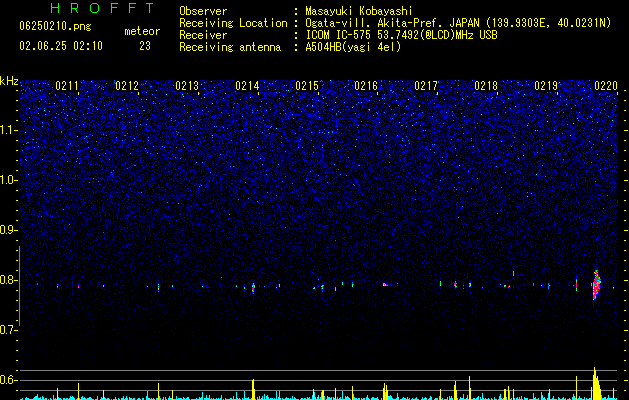Viewport: 629px width, 400px height.
Task: Click the ICOM IC-575 53.7492 MHz USB text
Action: coord(401,35)
